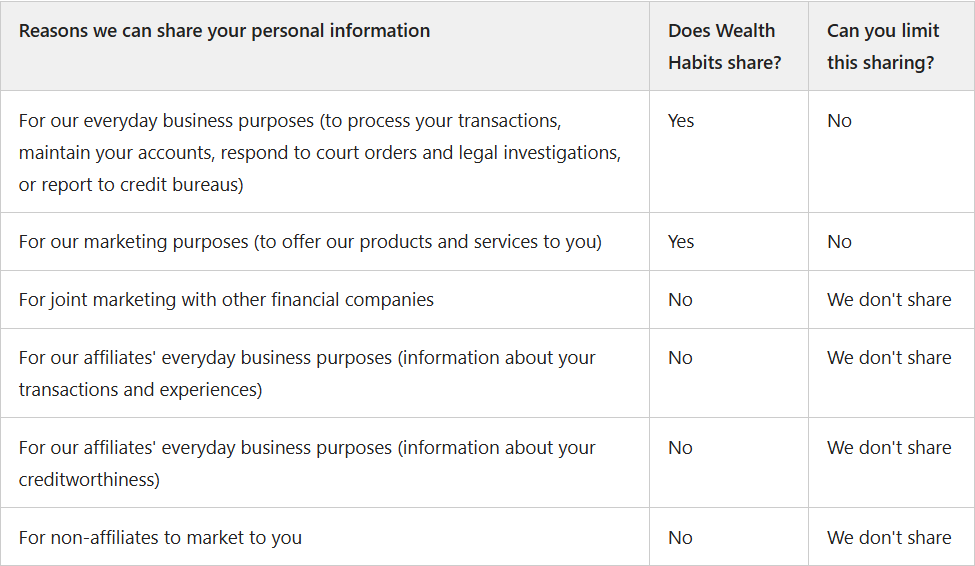Select the affiliates' creditworthiness row text

pyautogui.click(x=307, y=463)
